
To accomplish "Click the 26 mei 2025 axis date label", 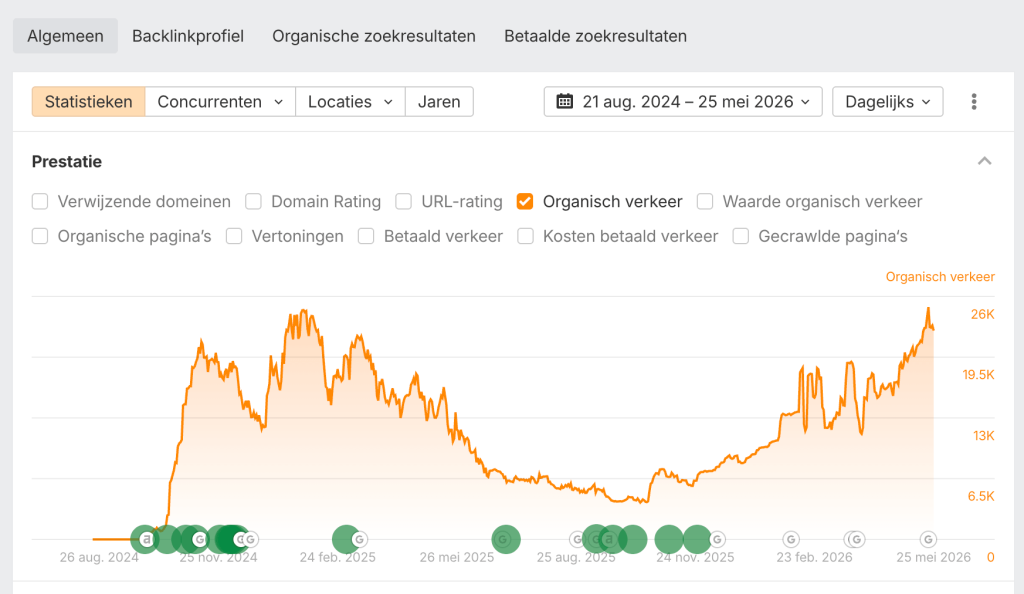I will pyautogui.click(x=456, y=557).
